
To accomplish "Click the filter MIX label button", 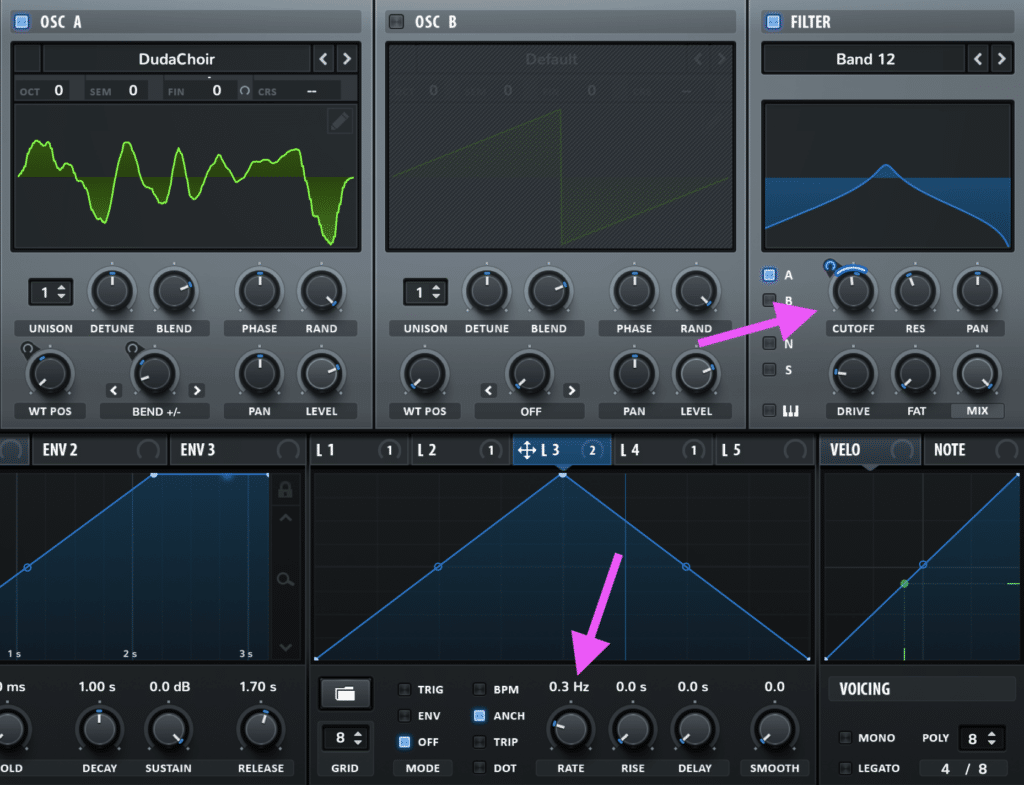I will pos(977,411).
